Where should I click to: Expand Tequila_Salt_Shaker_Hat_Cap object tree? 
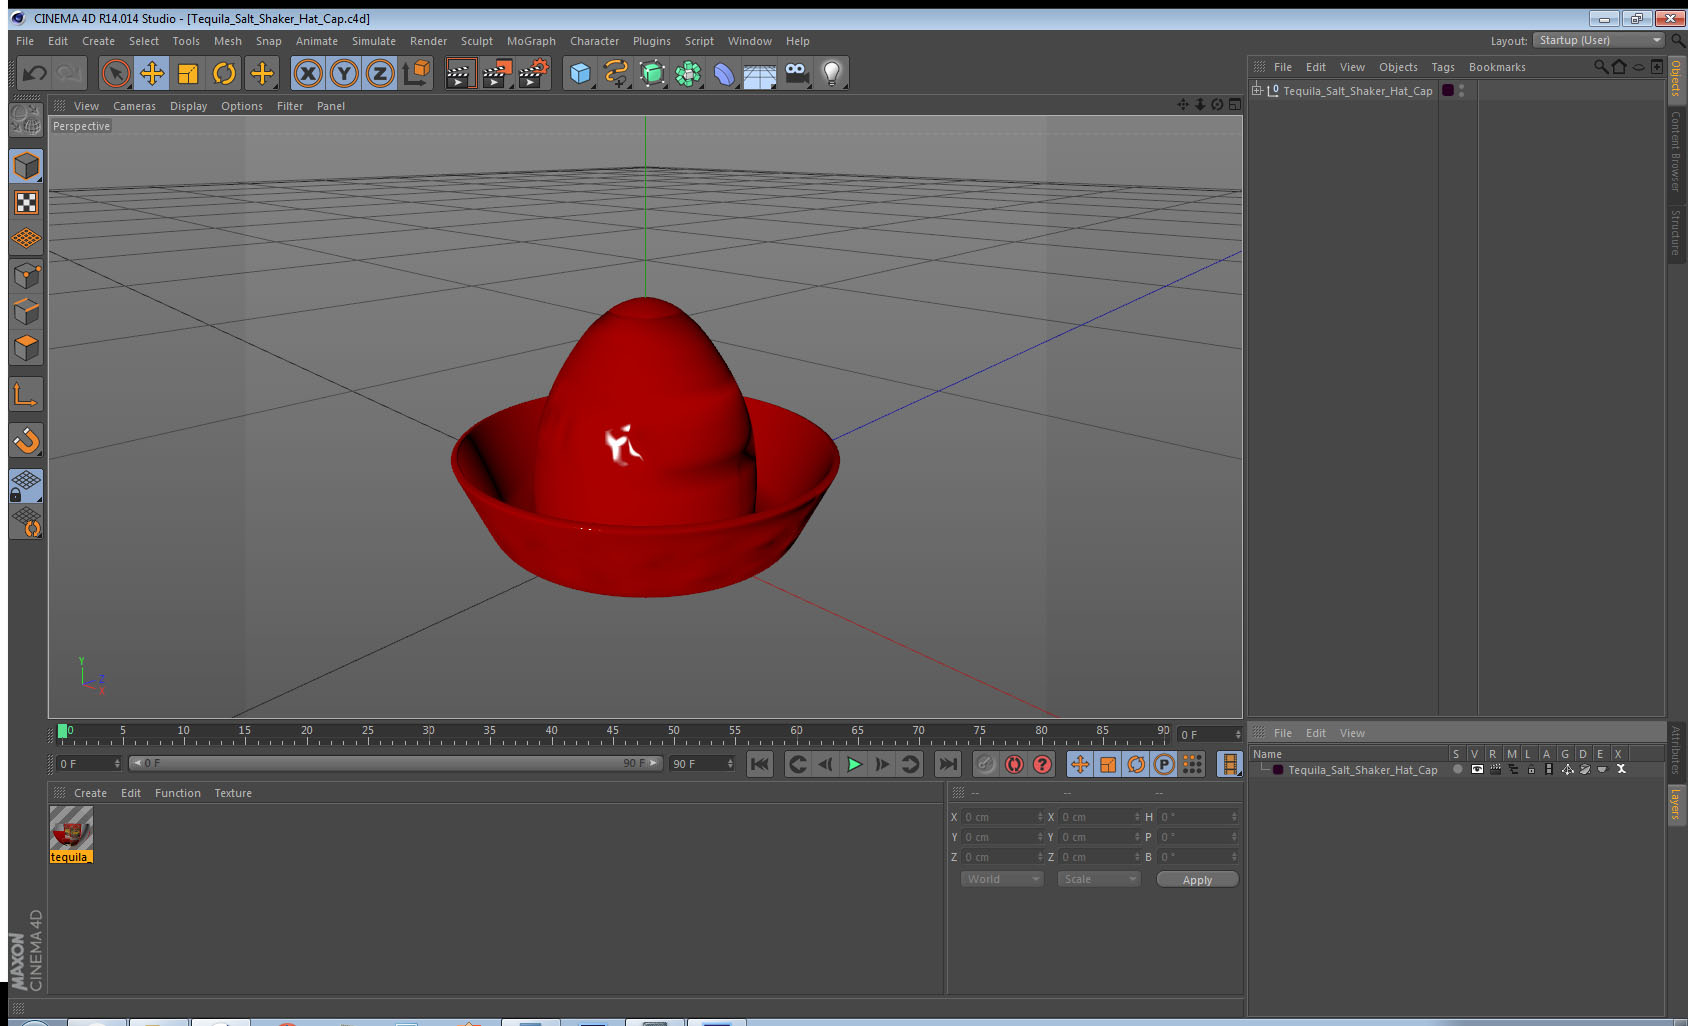(1257, 90)
